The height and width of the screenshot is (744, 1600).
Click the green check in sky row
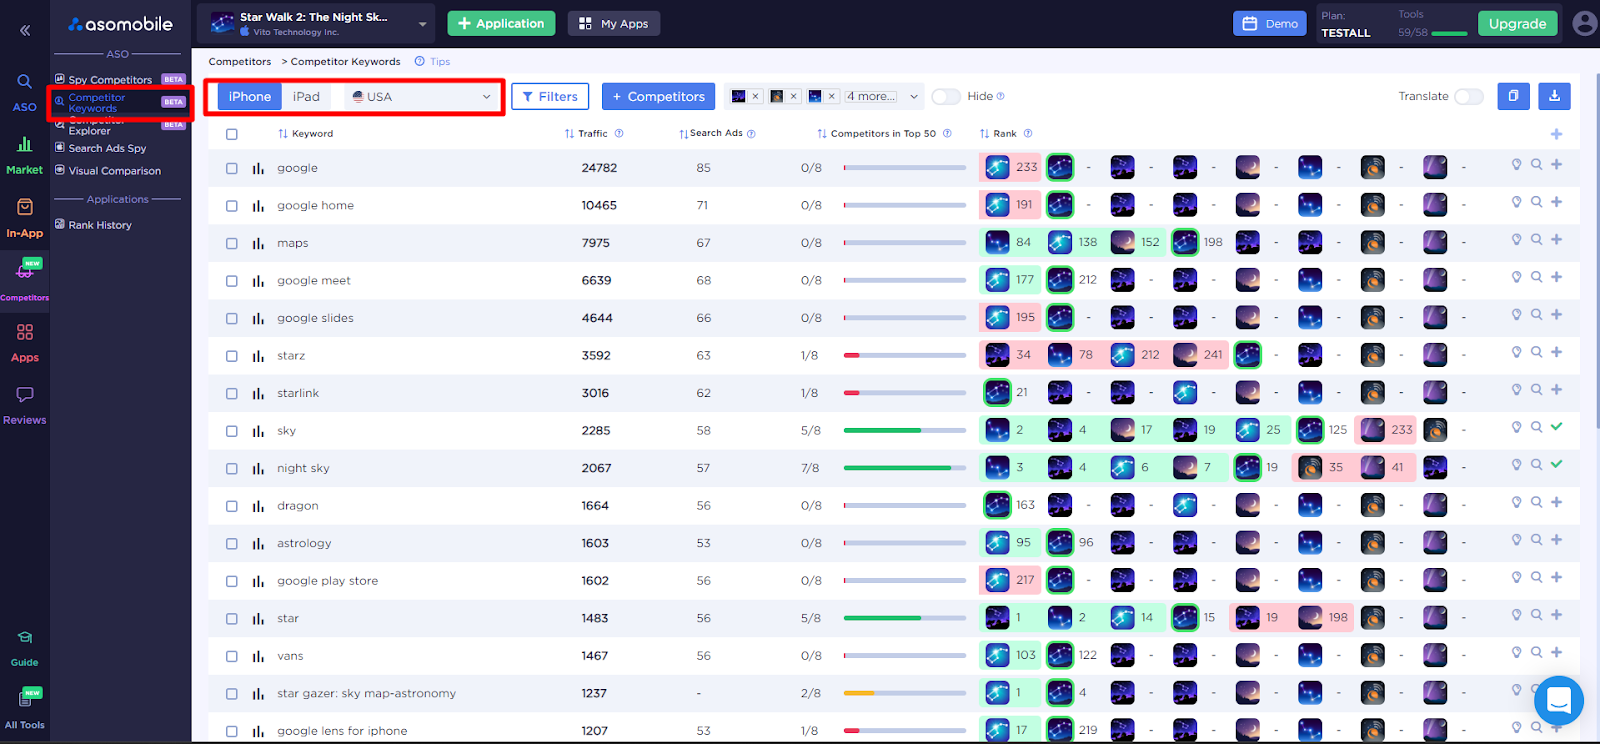tap(1556, 427)
